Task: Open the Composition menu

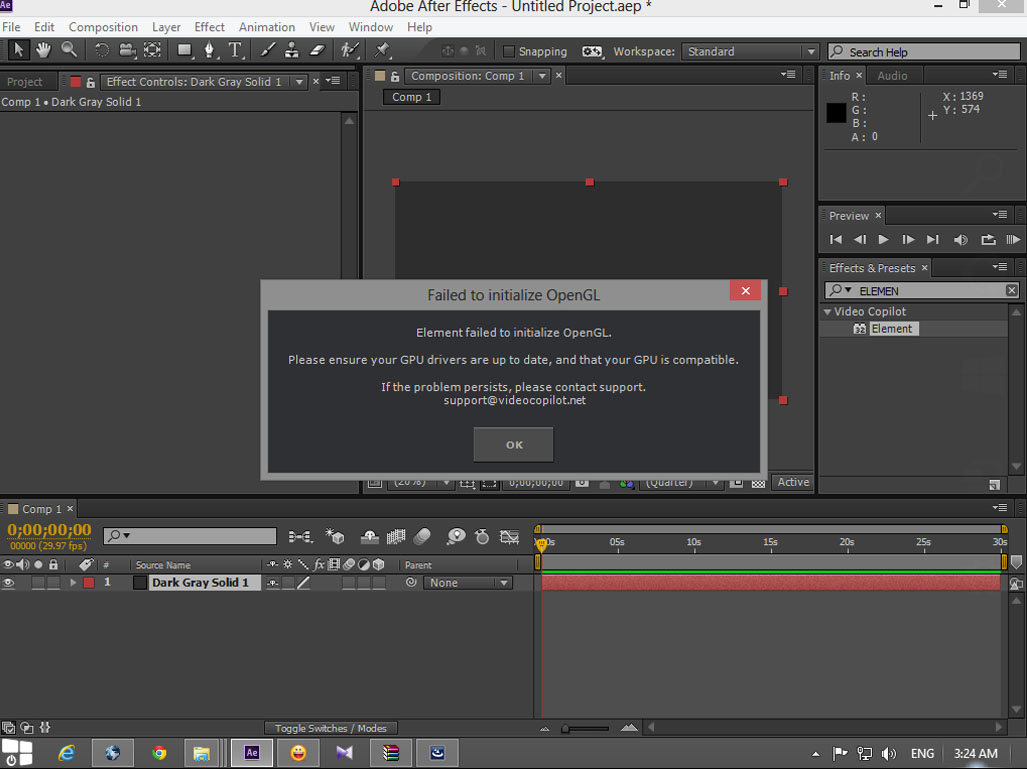Action: pyautogui.click(x=103, y=27)
